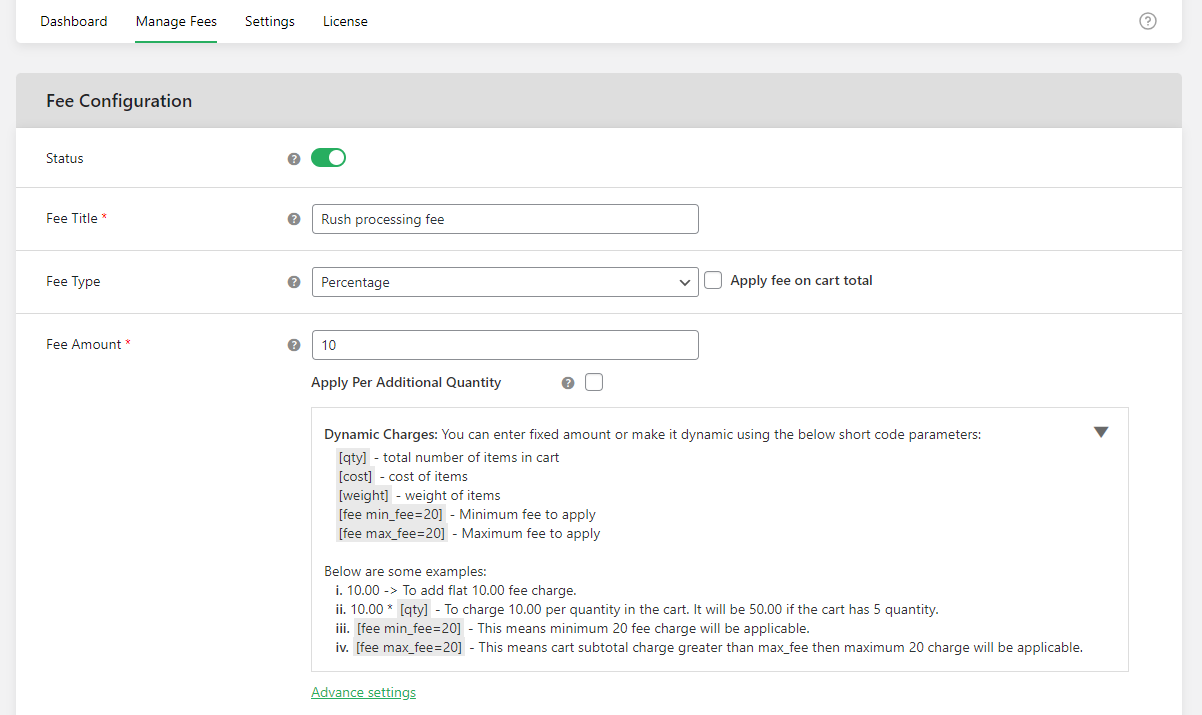This screenshot has height=715, width=1202.
Task: Select the Dynamic Charges bold heading
Action: tap(381, 435)
